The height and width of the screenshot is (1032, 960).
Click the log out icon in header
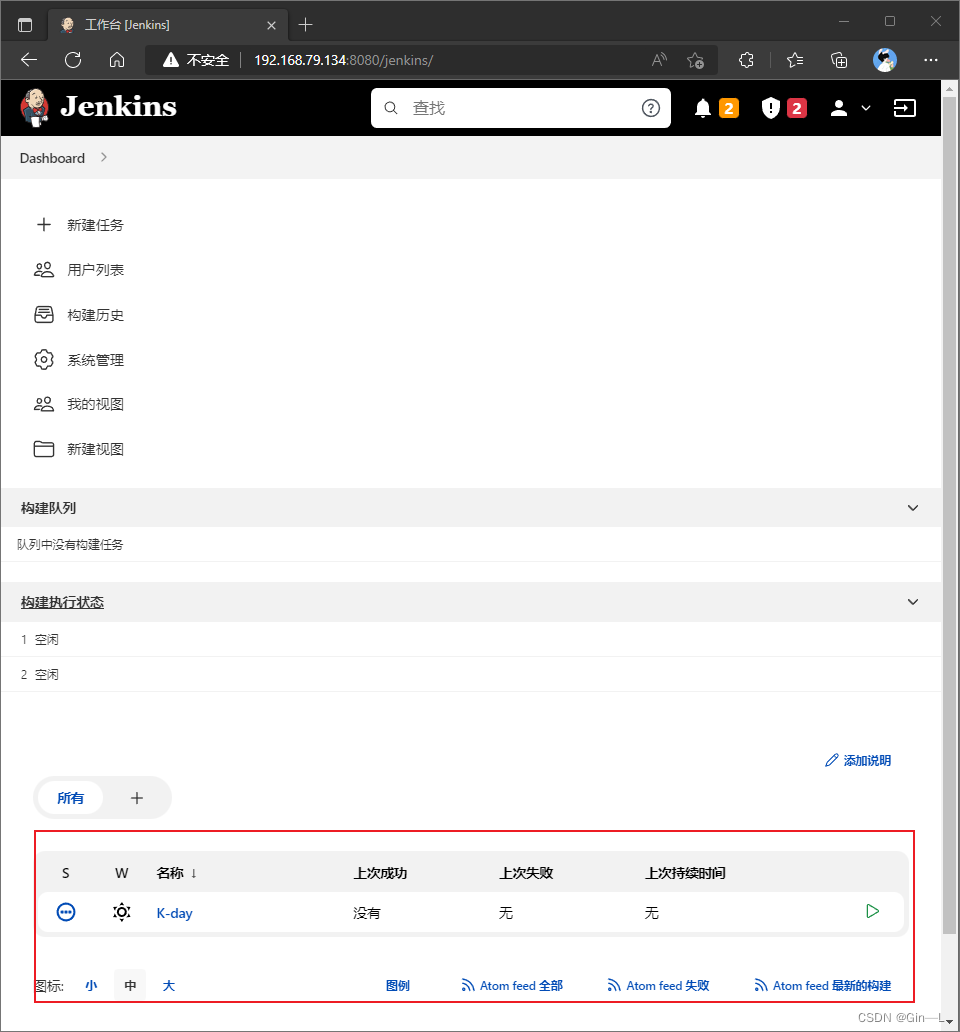905,108
